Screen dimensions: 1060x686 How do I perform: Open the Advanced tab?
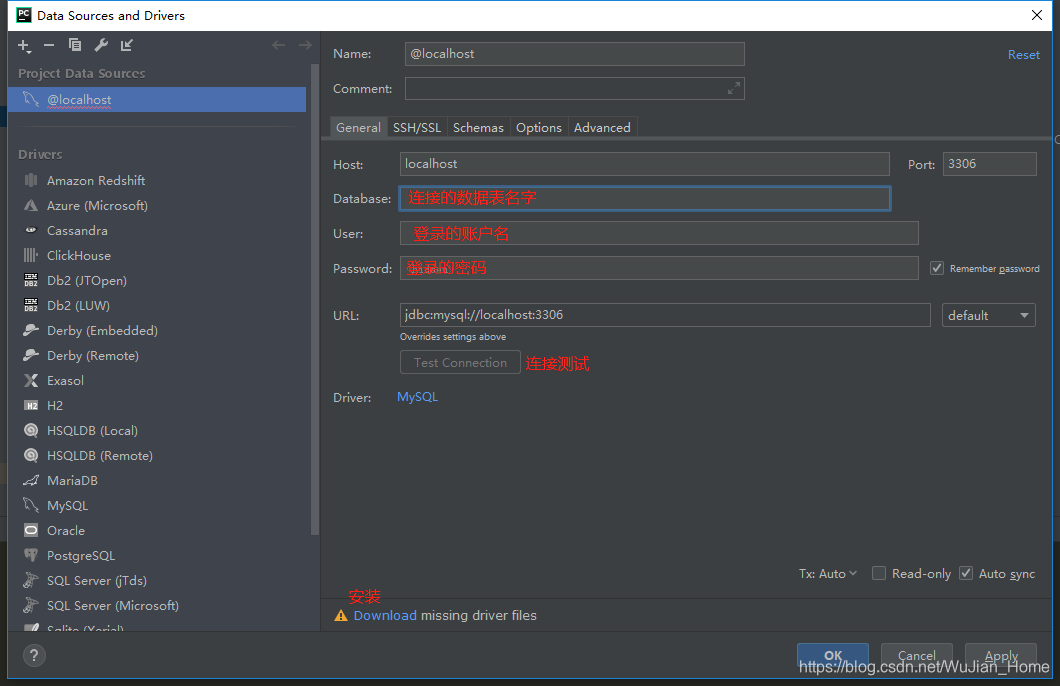602,128
